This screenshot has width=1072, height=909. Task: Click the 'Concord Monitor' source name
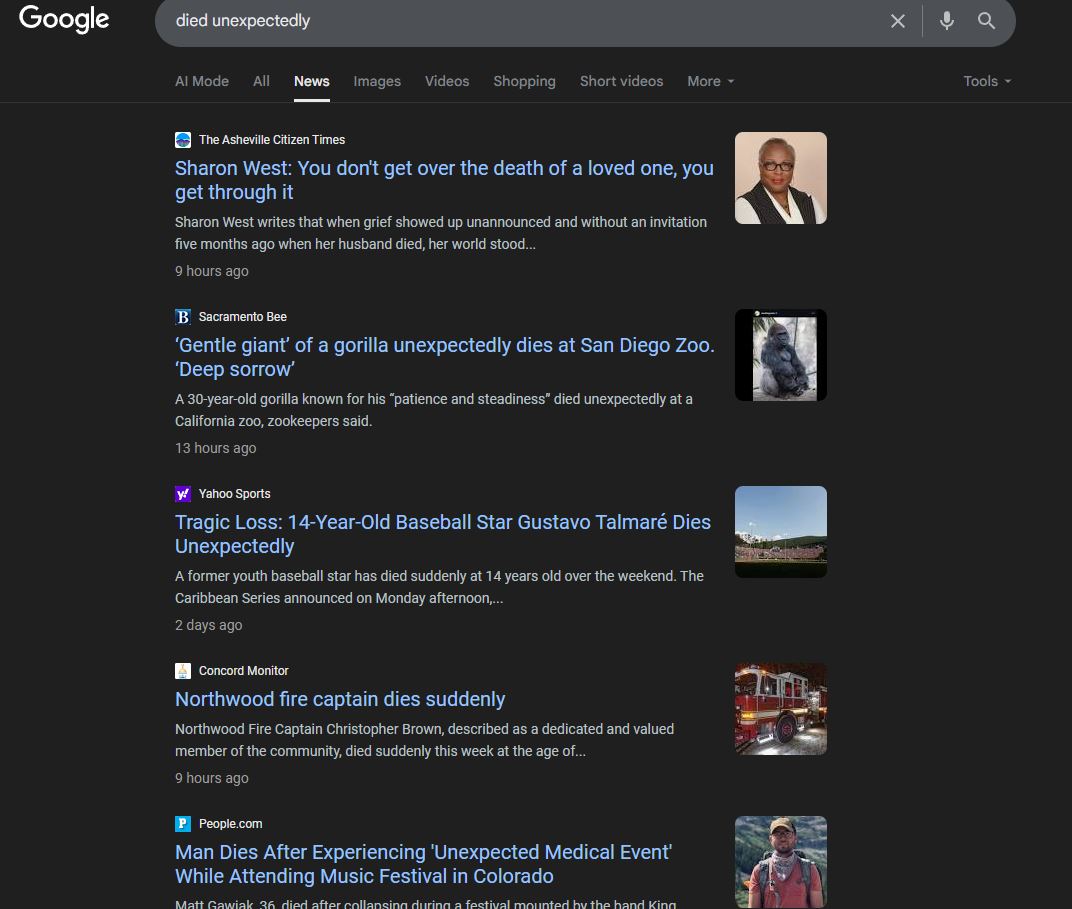[243, 671]
